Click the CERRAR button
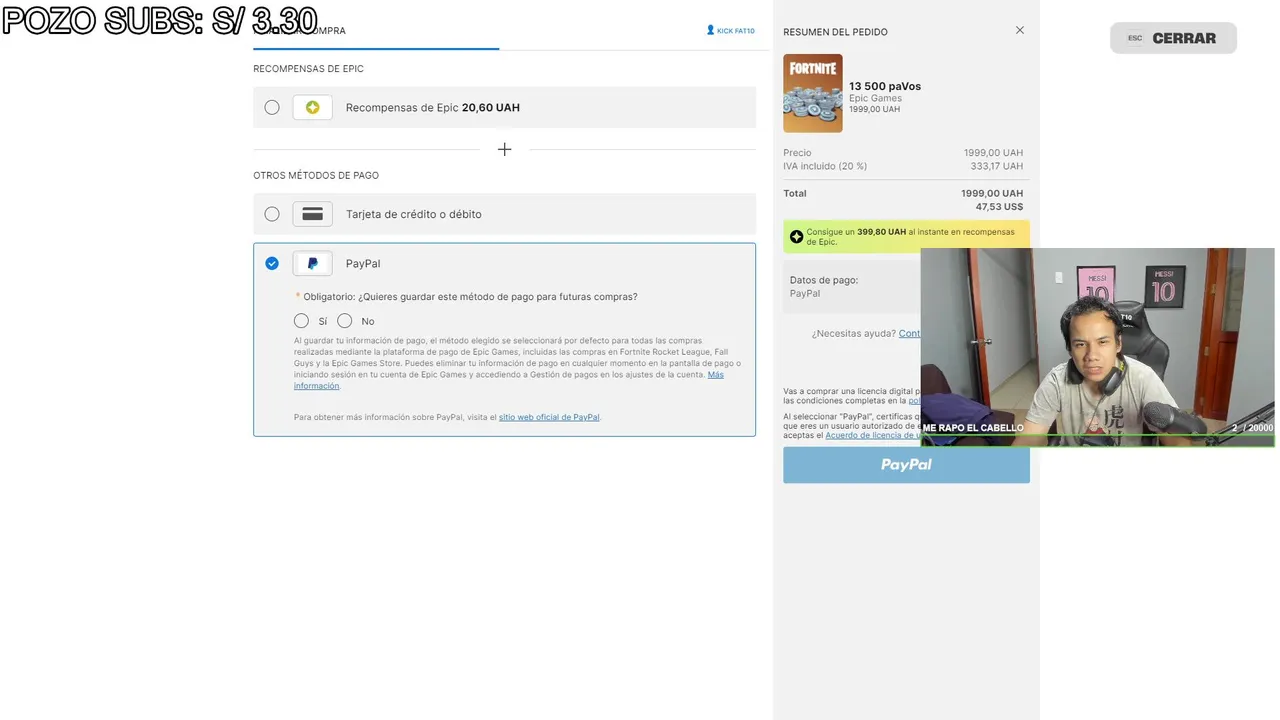Viewport: 1280px width, 720px height. click(x=1173, y=38)
